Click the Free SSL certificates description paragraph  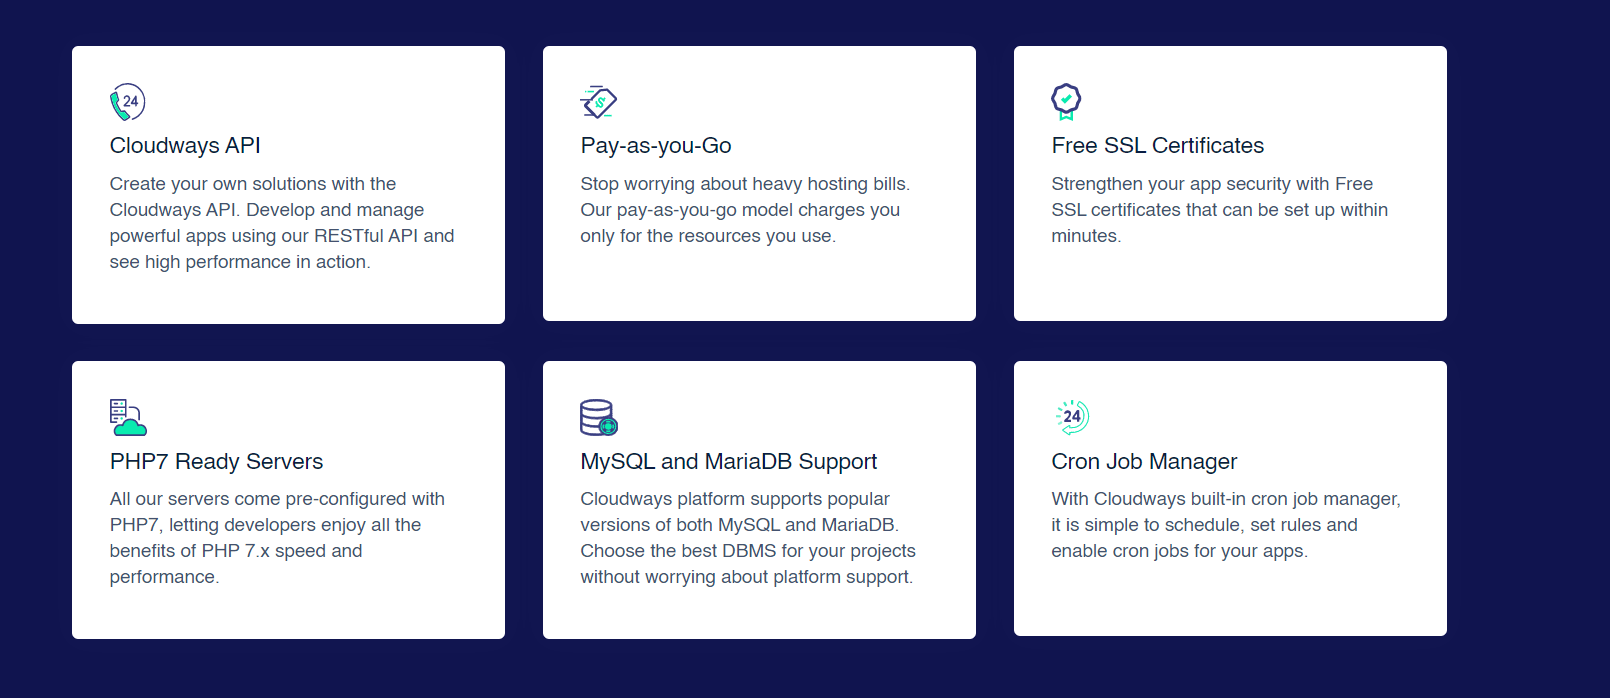click(1220, 210)
